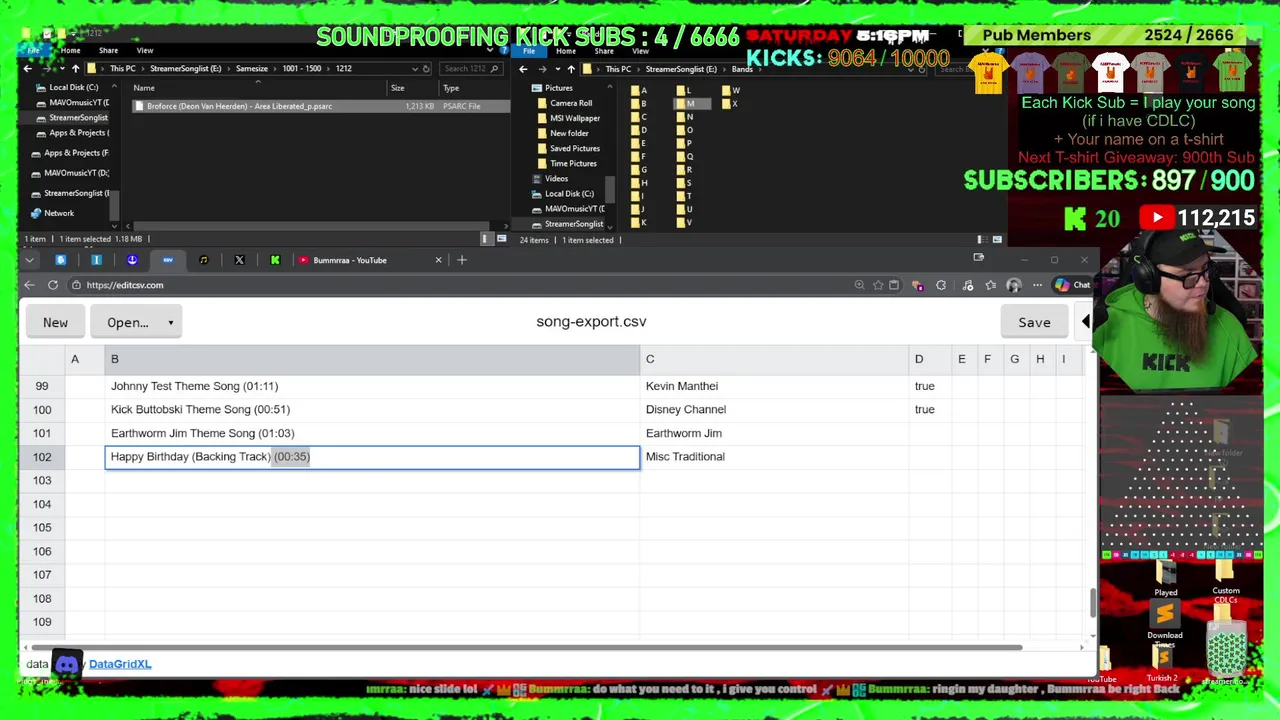Select column C header

coord(774,359)
